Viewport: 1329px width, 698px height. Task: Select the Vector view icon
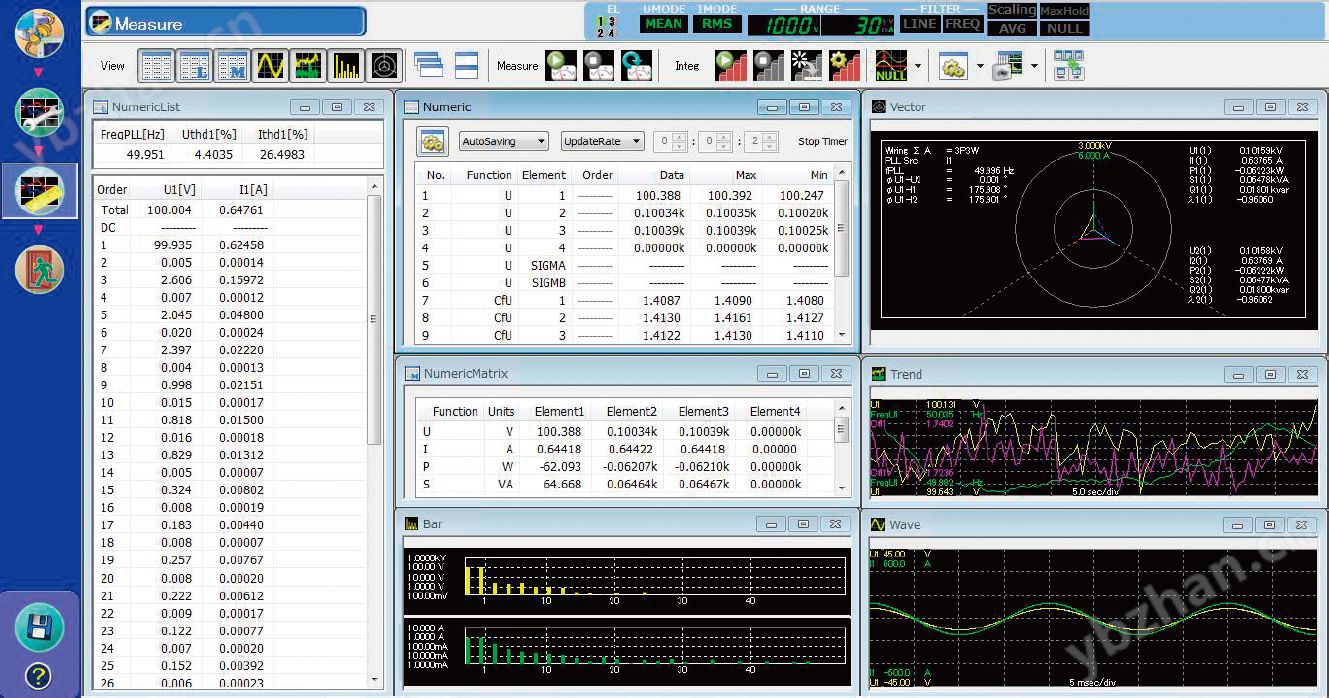[385, 65]
